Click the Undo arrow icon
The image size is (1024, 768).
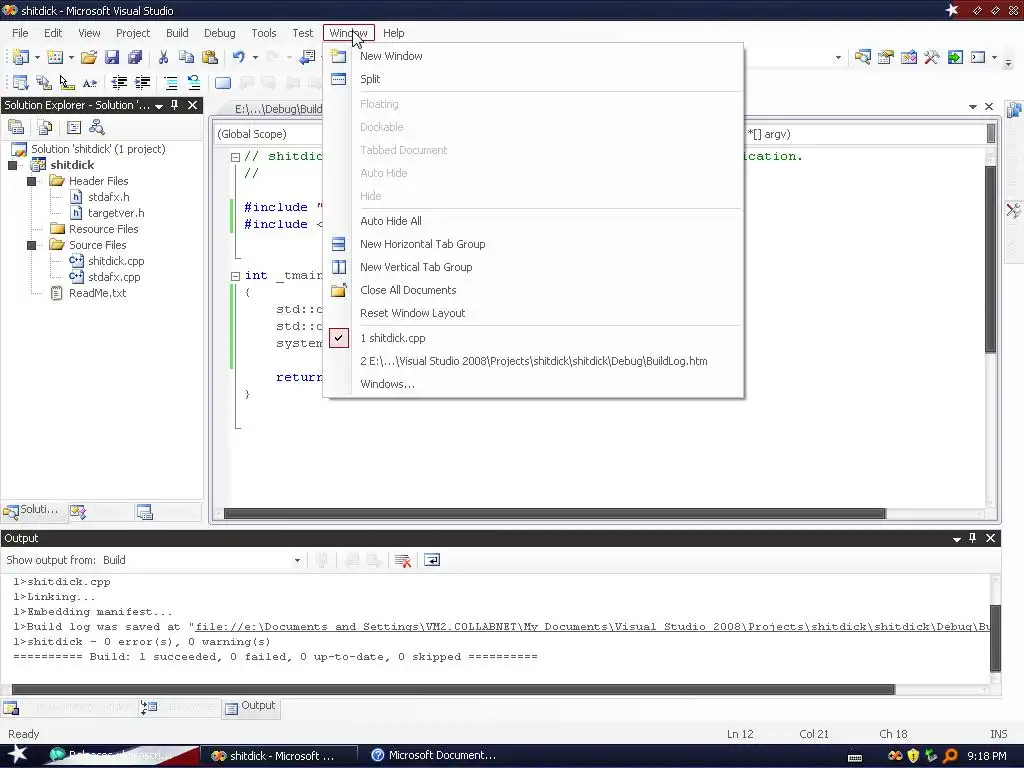238,57
